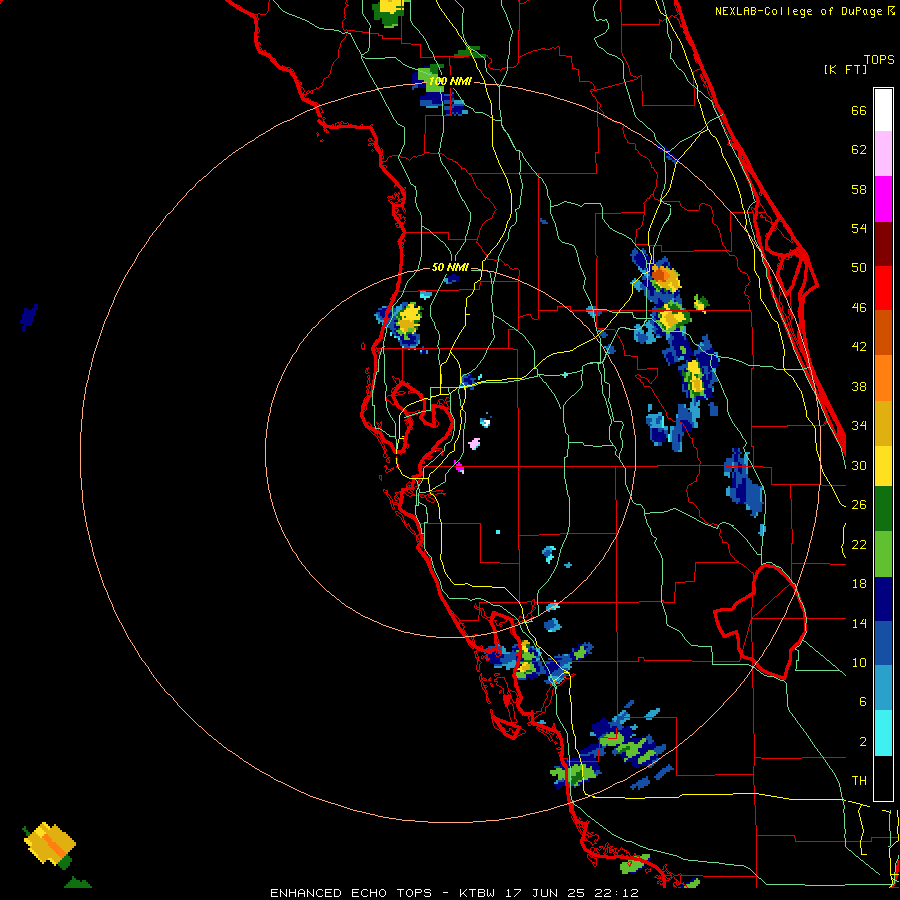Select the 30 value on the legend
Screen dimensions: 900x900
click(859, 465)
